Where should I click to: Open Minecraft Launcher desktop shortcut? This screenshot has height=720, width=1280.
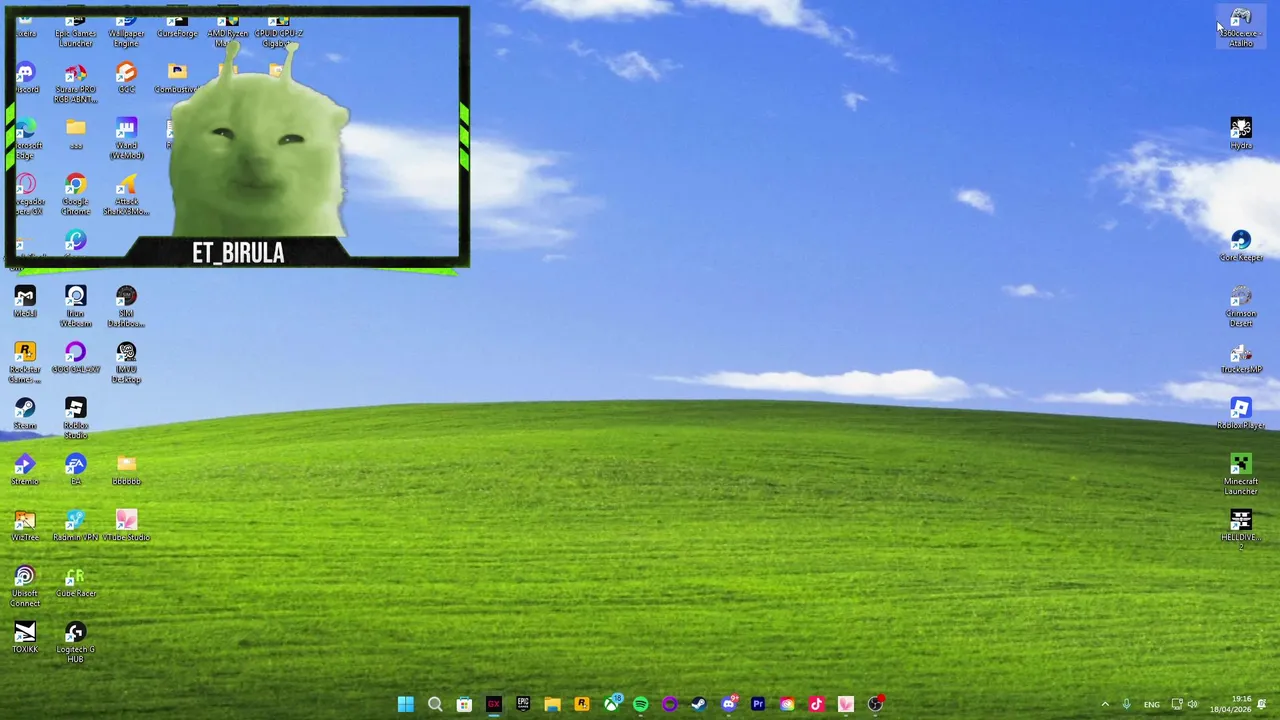[x=1241, y=475]
